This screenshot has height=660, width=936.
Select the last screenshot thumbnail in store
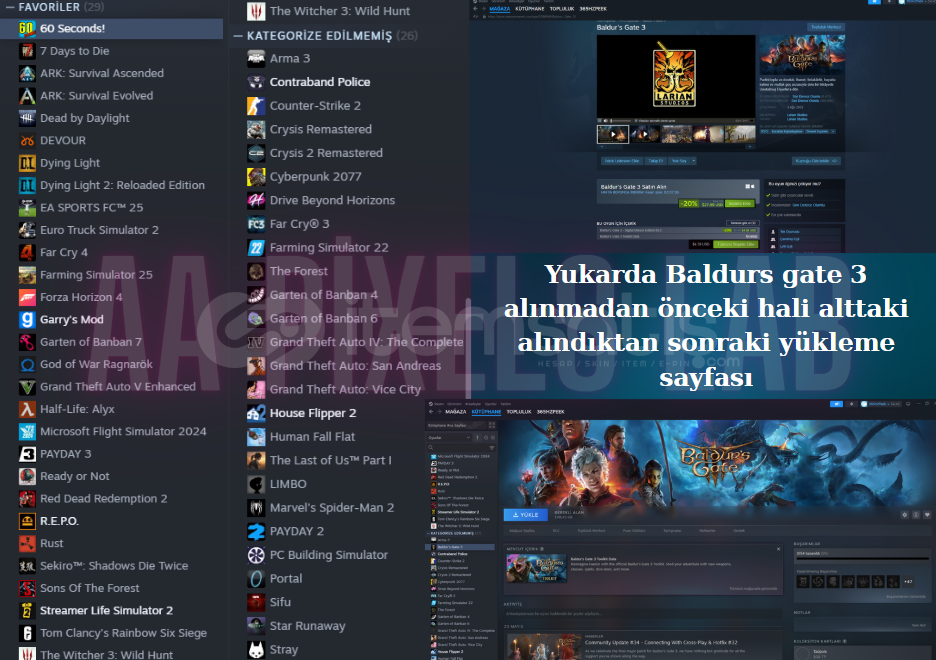740,134
